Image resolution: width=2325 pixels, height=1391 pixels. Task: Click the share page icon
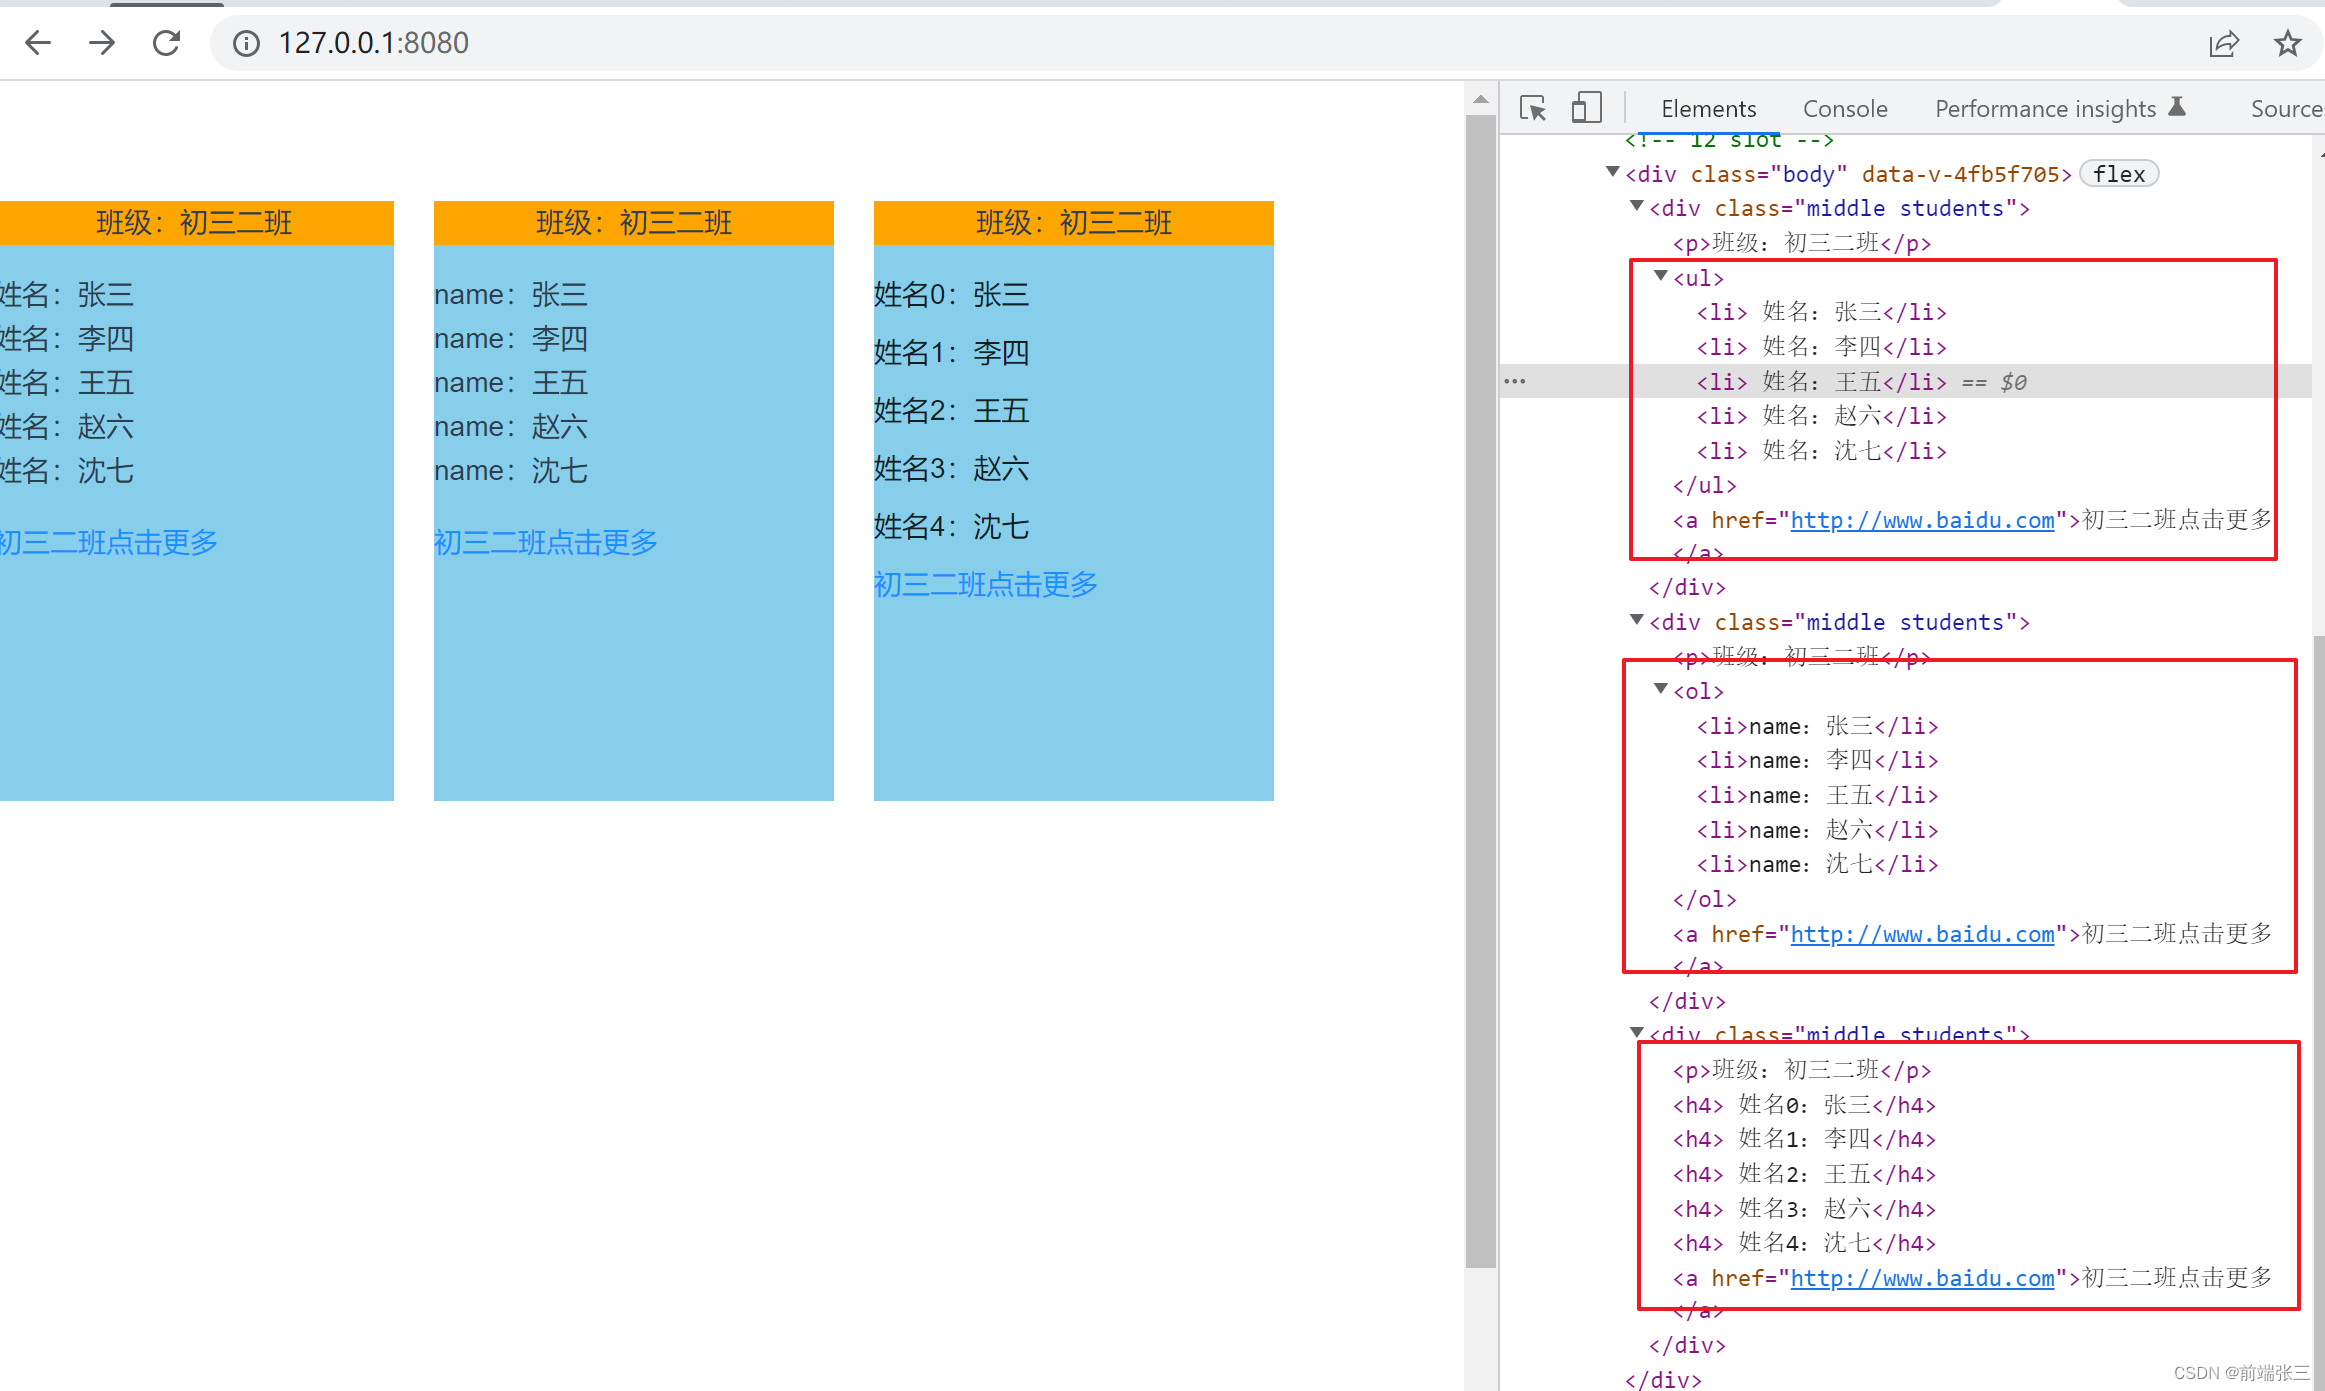pos(2223,44)
